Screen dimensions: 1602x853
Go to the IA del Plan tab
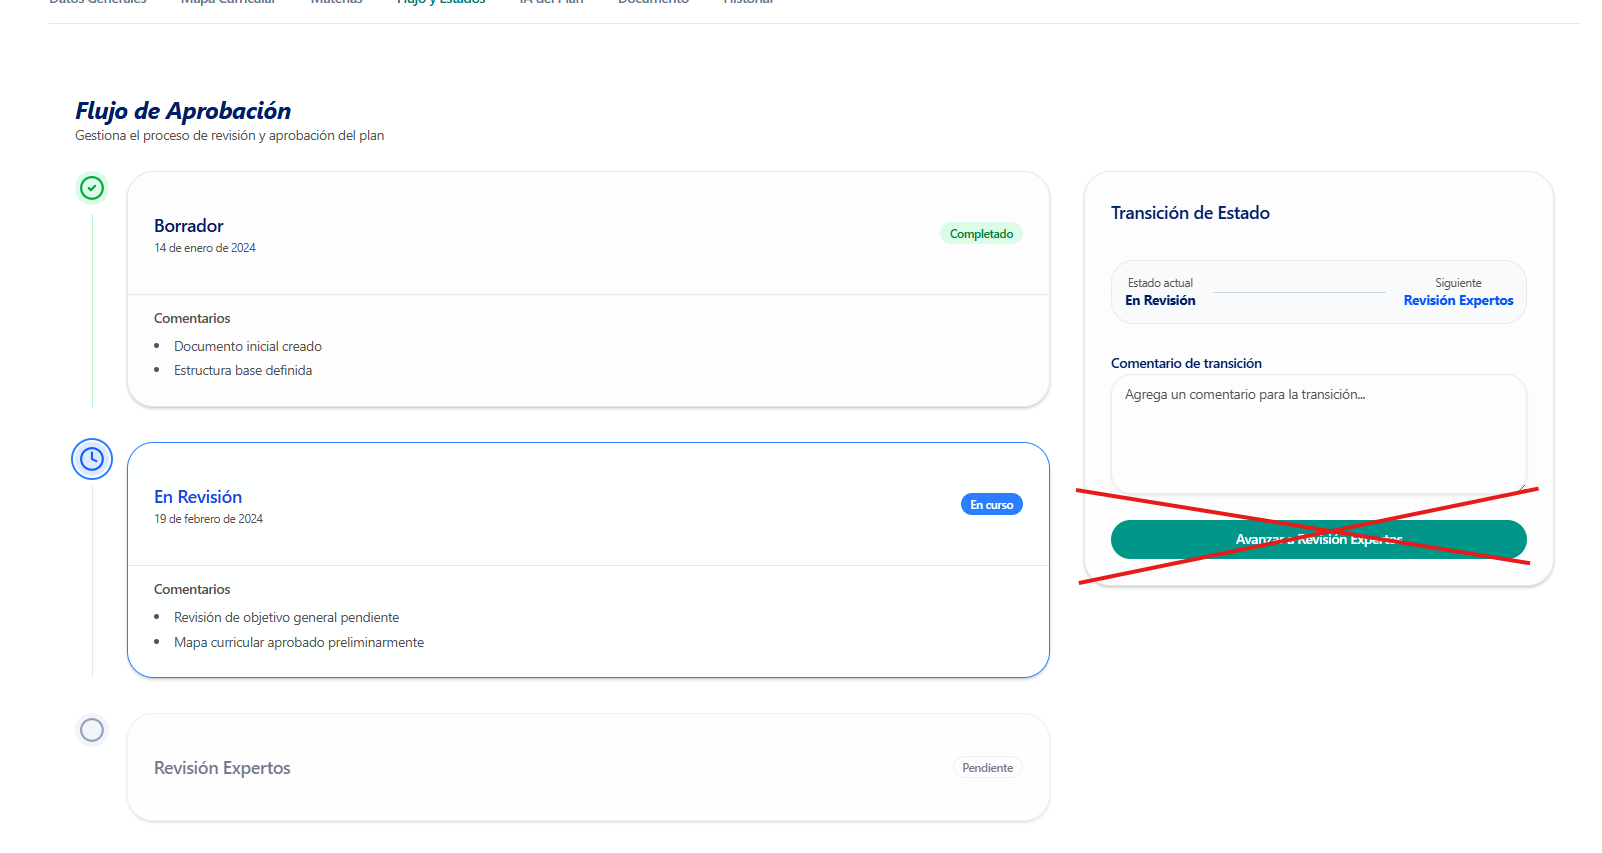point(551,3)
